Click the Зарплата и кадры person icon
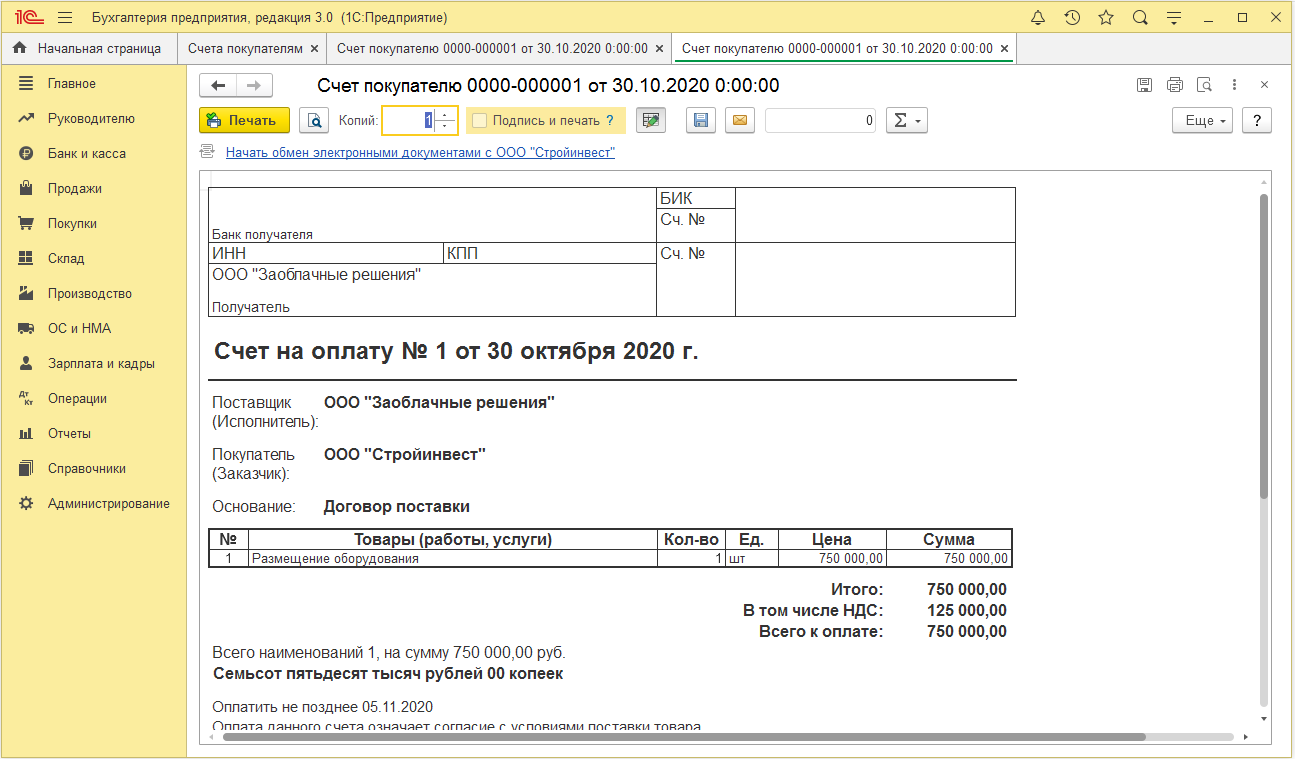Viewport: 1295px width, 759px height. coord(27,364)
